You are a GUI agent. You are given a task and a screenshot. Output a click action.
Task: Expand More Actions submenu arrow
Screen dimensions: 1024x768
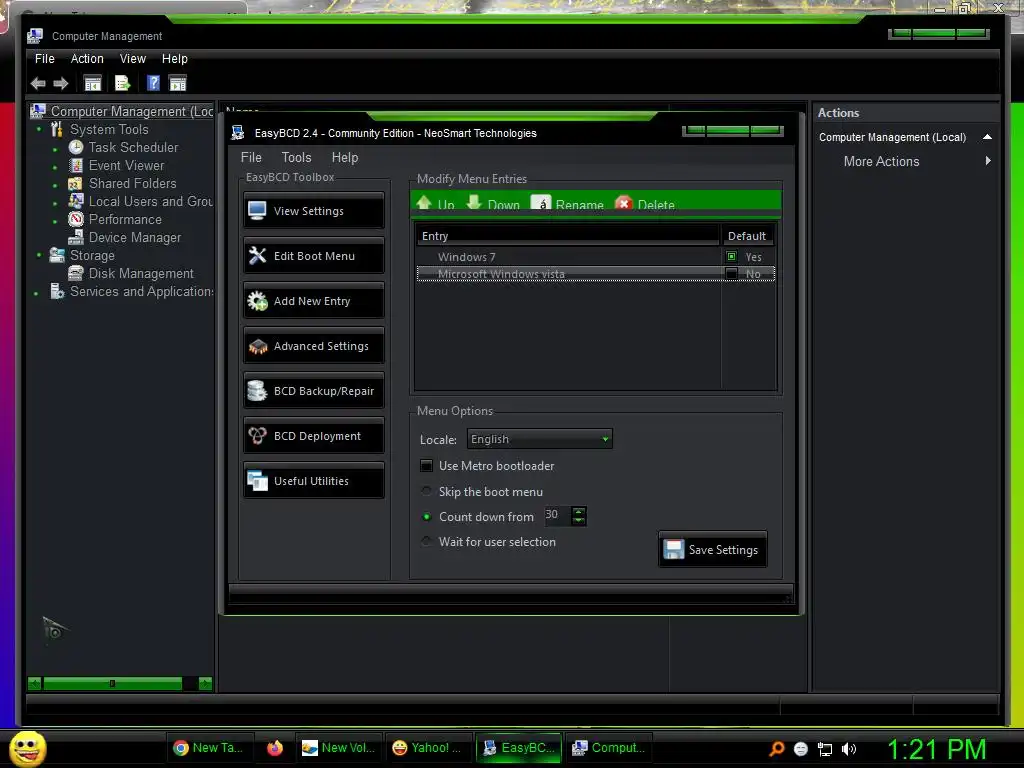pos(988,161)
